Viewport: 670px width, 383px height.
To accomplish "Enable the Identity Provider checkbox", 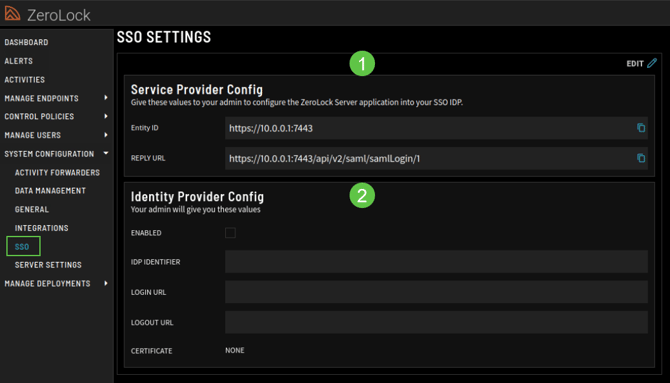I will 230,233.
